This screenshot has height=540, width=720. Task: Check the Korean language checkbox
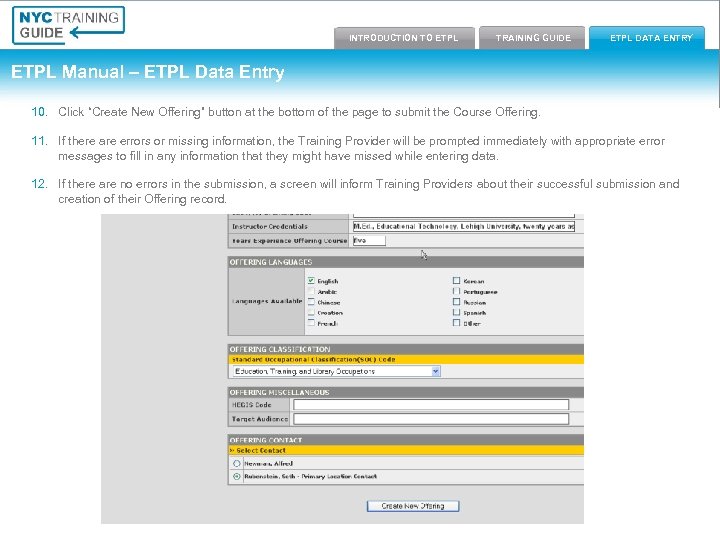456,281
